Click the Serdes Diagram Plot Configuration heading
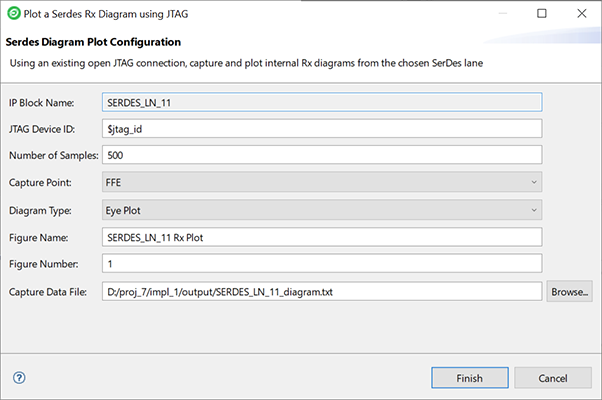 [93, 43]
